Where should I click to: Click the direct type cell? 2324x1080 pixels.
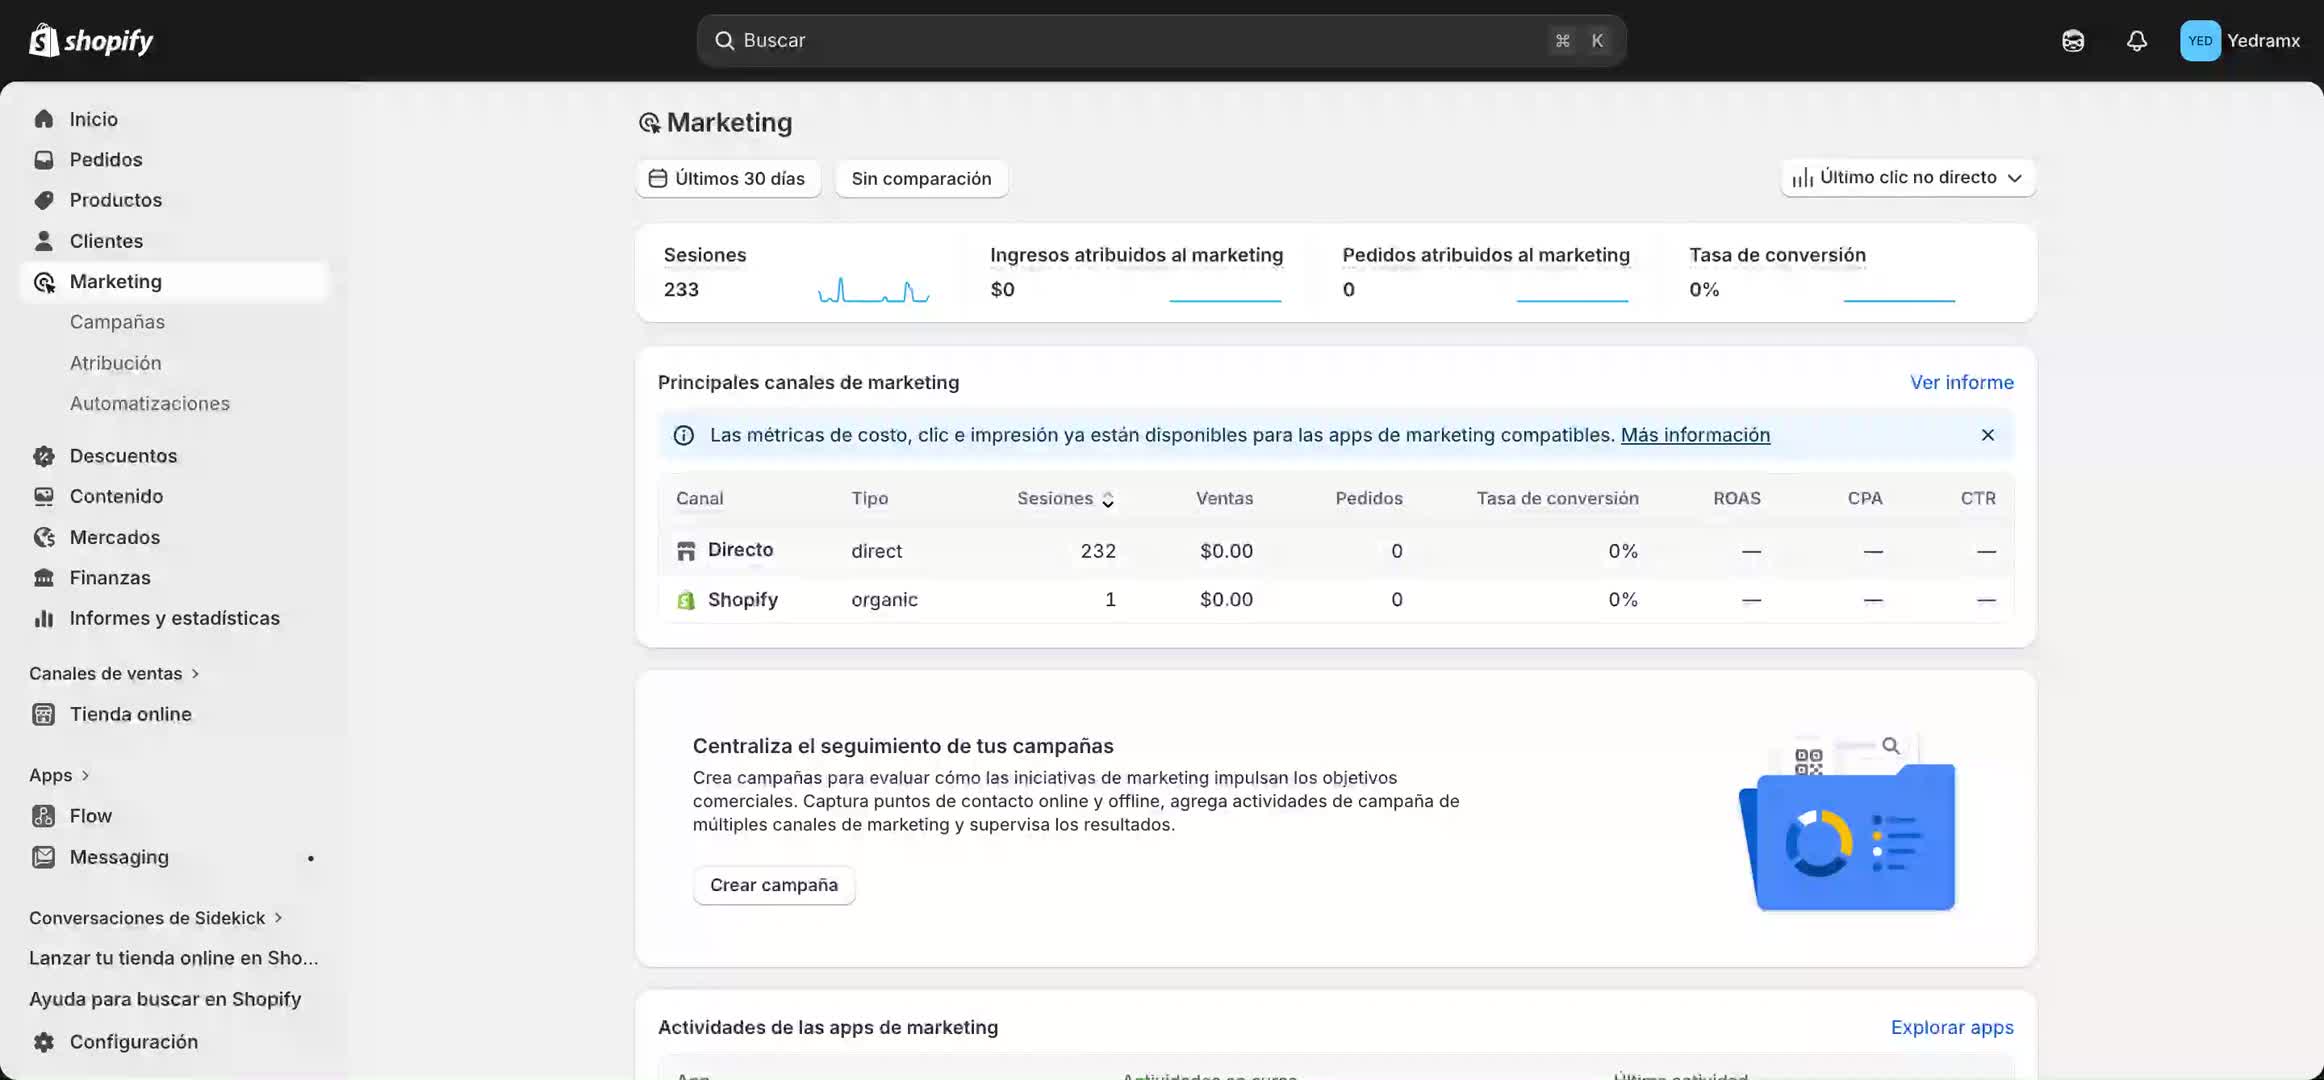[876, 551]
